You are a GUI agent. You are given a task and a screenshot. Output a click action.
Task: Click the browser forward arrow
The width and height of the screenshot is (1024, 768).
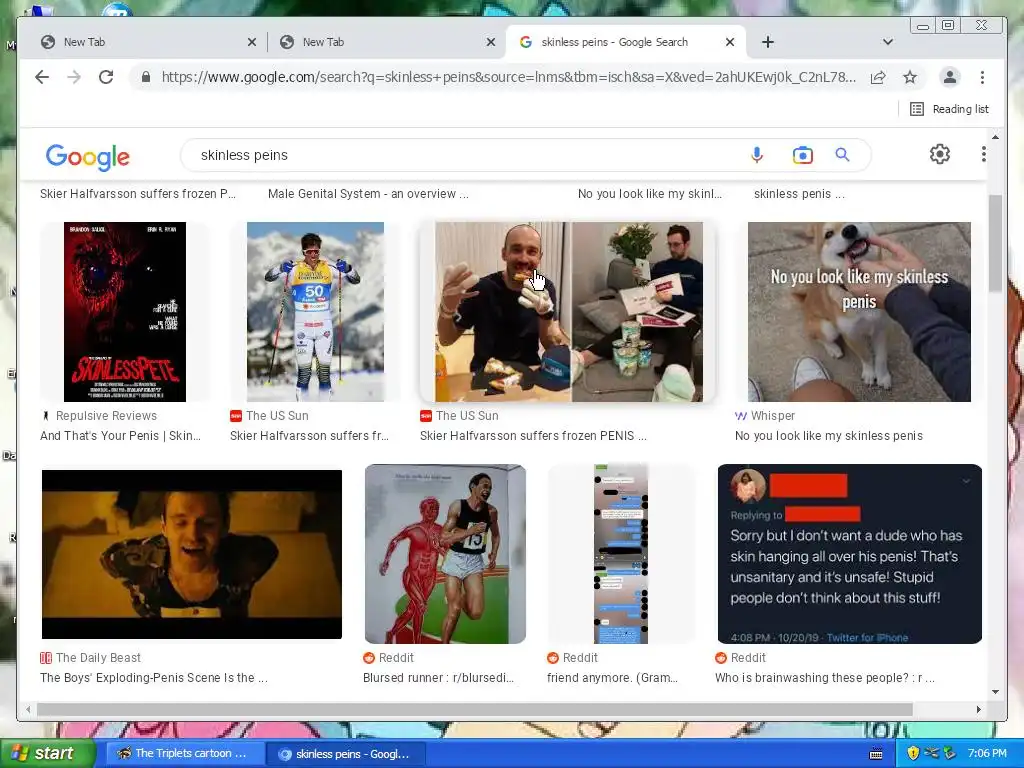click(74, 77)
